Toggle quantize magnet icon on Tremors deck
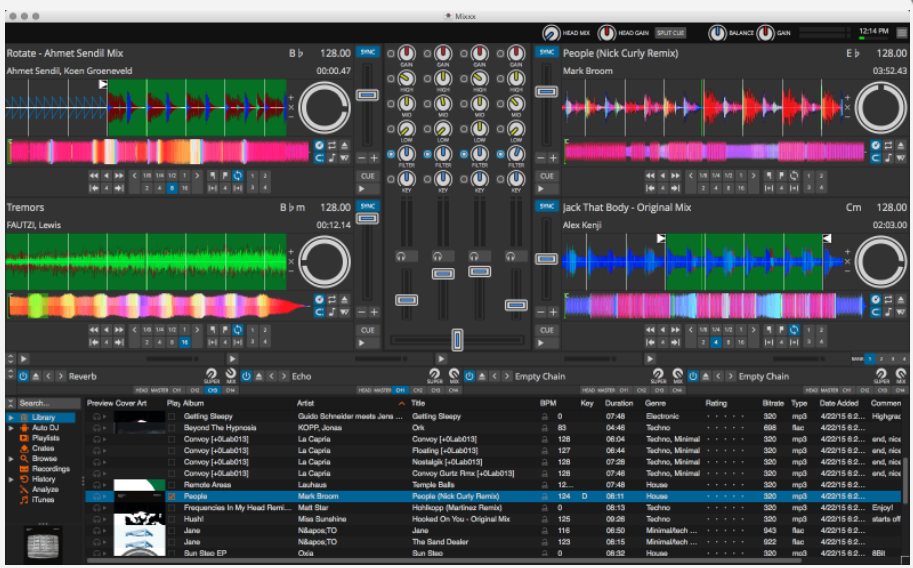This screenshot has height=568, width=913. coord(319,312)
